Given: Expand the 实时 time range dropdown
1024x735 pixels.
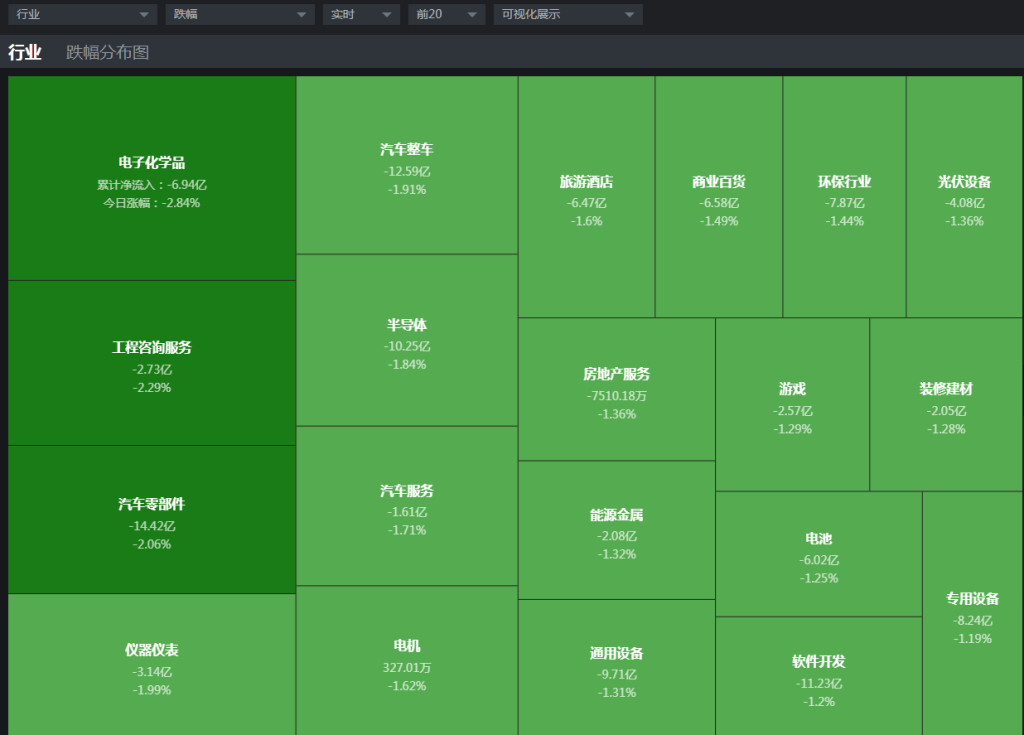Looking at the screenshot, I should [x=361, y=14].
